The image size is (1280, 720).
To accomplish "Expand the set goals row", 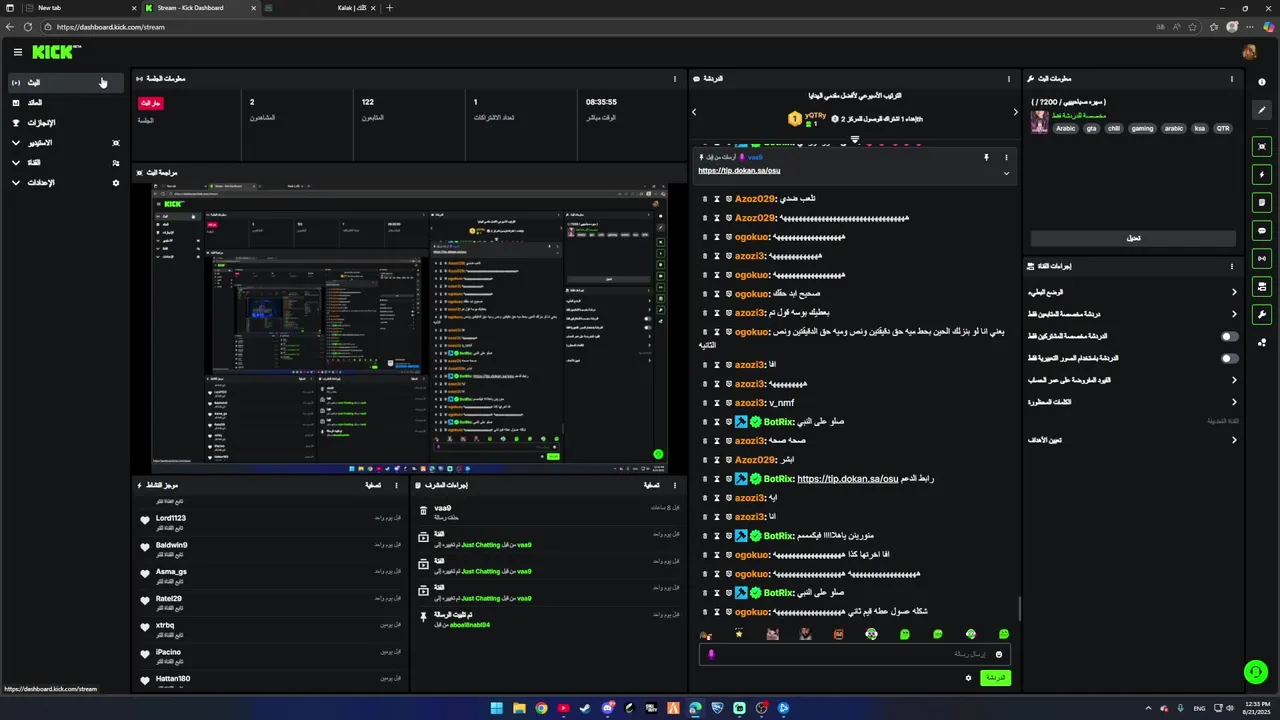I will (1133, 440).
